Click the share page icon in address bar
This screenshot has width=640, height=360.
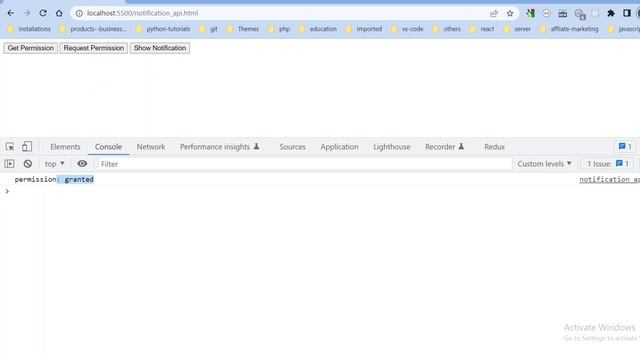point(494,13)
